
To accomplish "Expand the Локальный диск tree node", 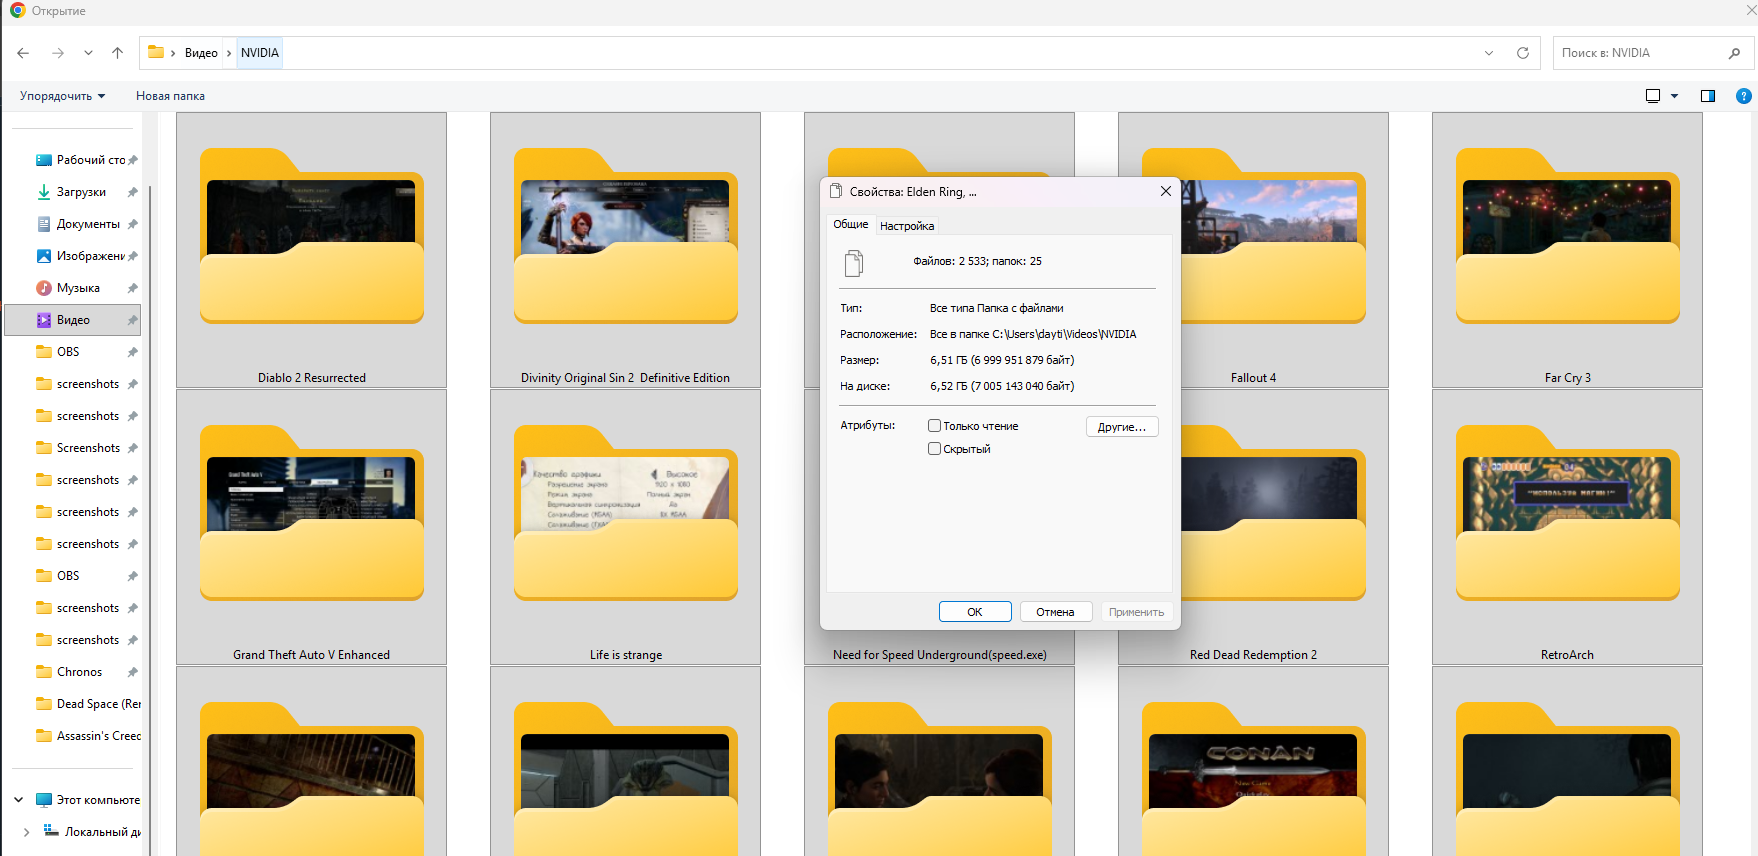I will coord(26,832).
